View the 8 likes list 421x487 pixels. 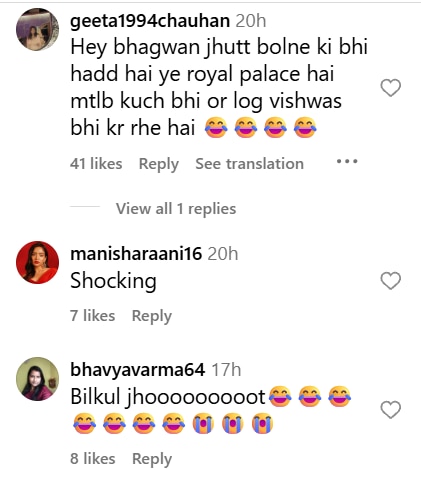coord(93,459)
